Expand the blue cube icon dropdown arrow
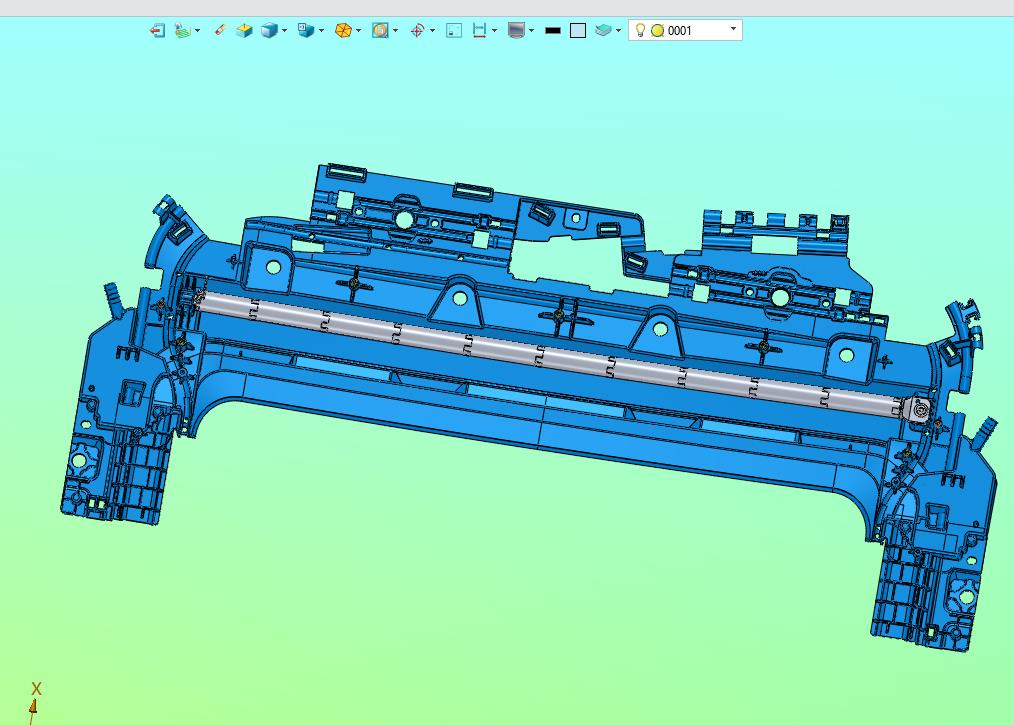This screenshot has height=725, width=1014. point(284,30)
